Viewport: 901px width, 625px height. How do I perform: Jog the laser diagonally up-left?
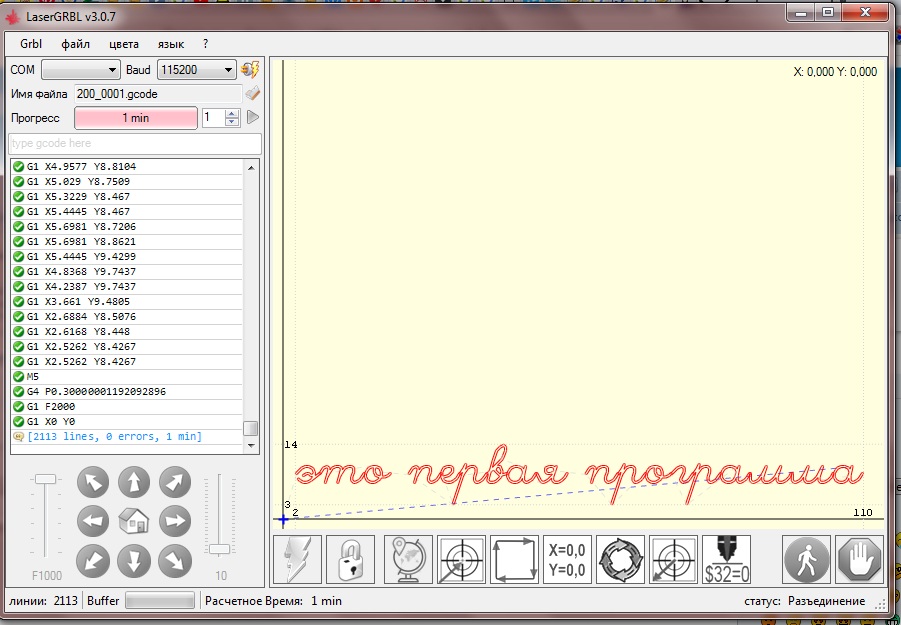93,481
